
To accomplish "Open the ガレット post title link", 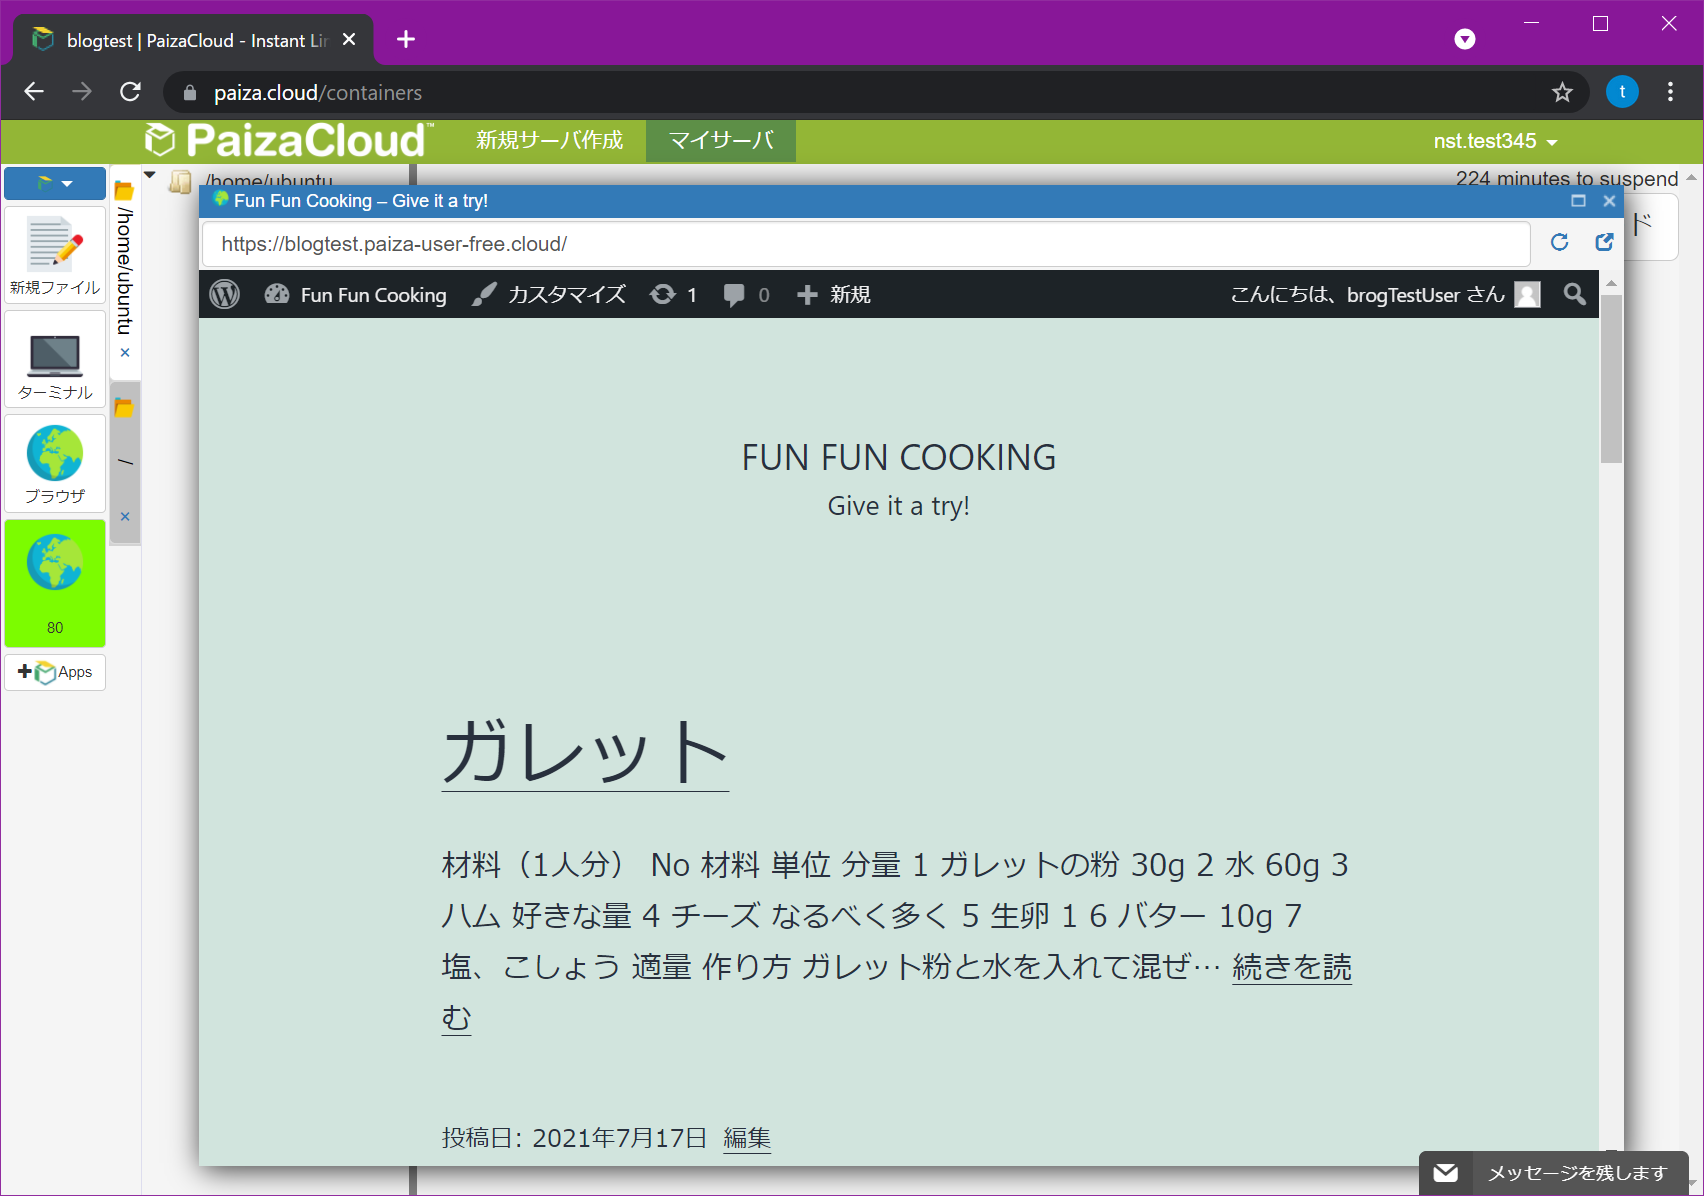I will tap(585, 753).
